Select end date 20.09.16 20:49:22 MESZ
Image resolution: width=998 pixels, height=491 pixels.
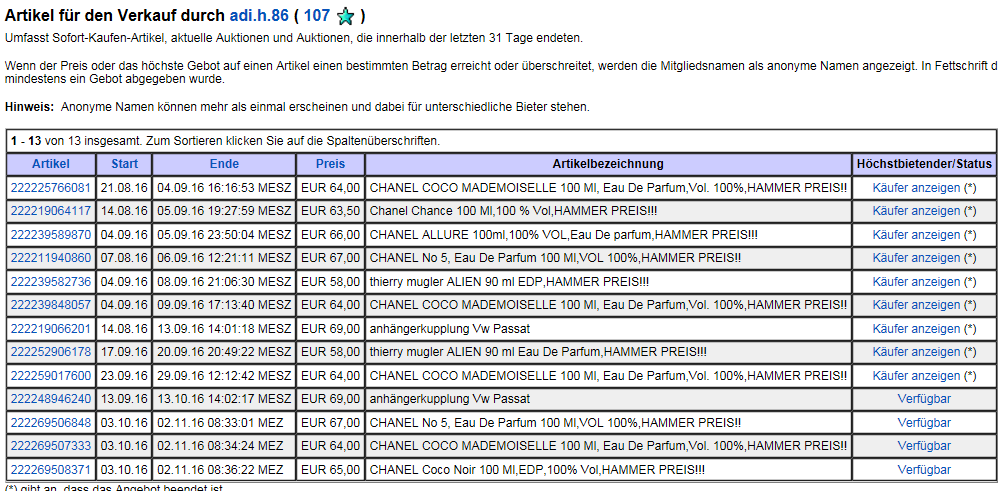224,352
